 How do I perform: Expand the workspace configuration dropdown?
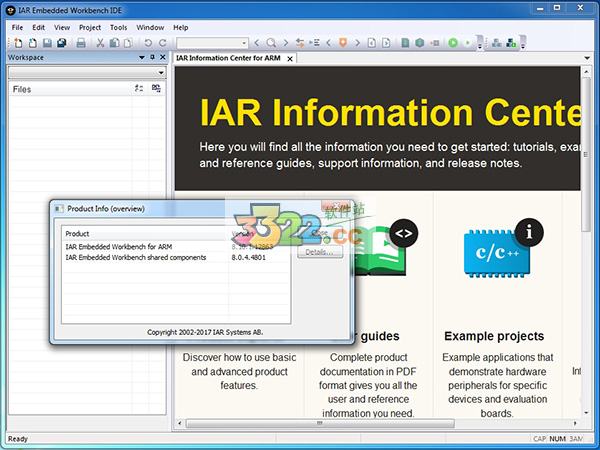pyautogui.click(x=159, y=73)
